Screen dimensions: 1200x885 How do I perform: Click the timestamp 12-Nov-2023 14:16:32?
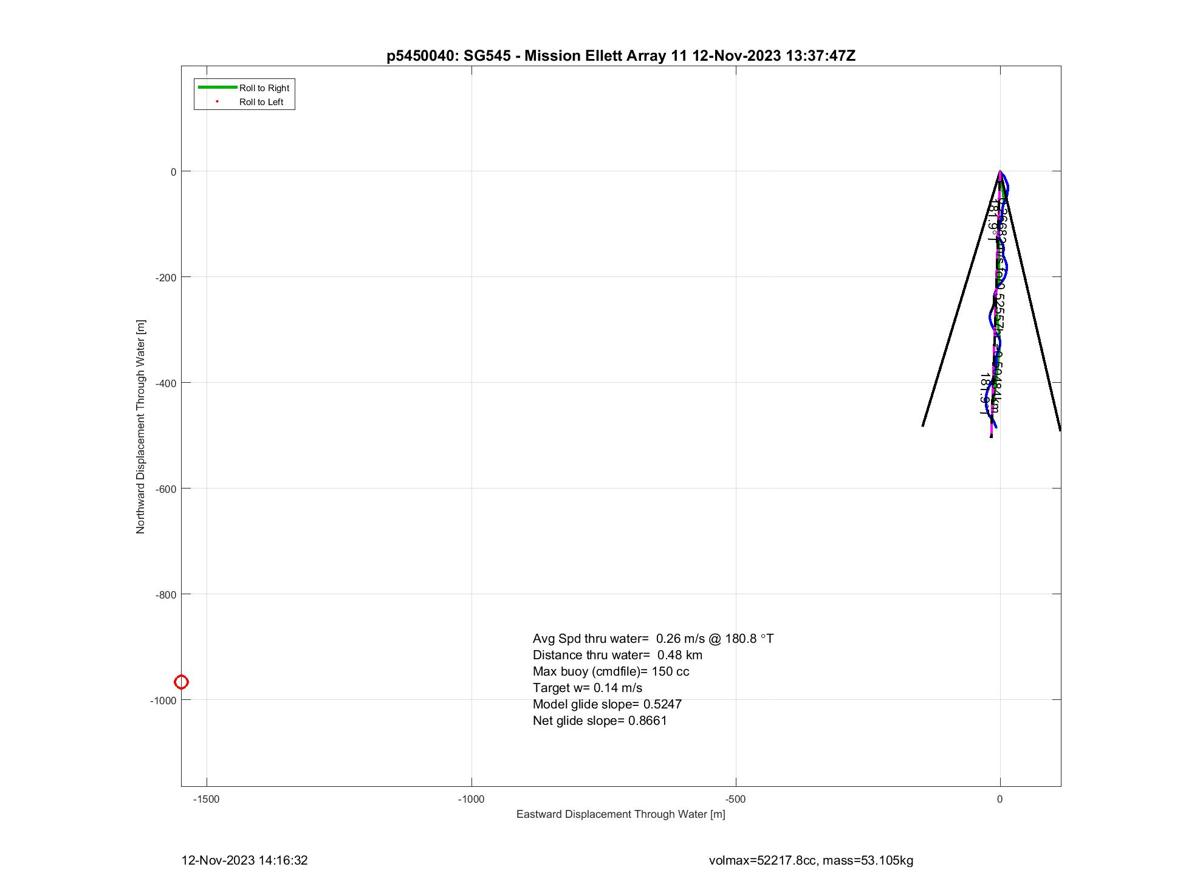coord(244,860)
